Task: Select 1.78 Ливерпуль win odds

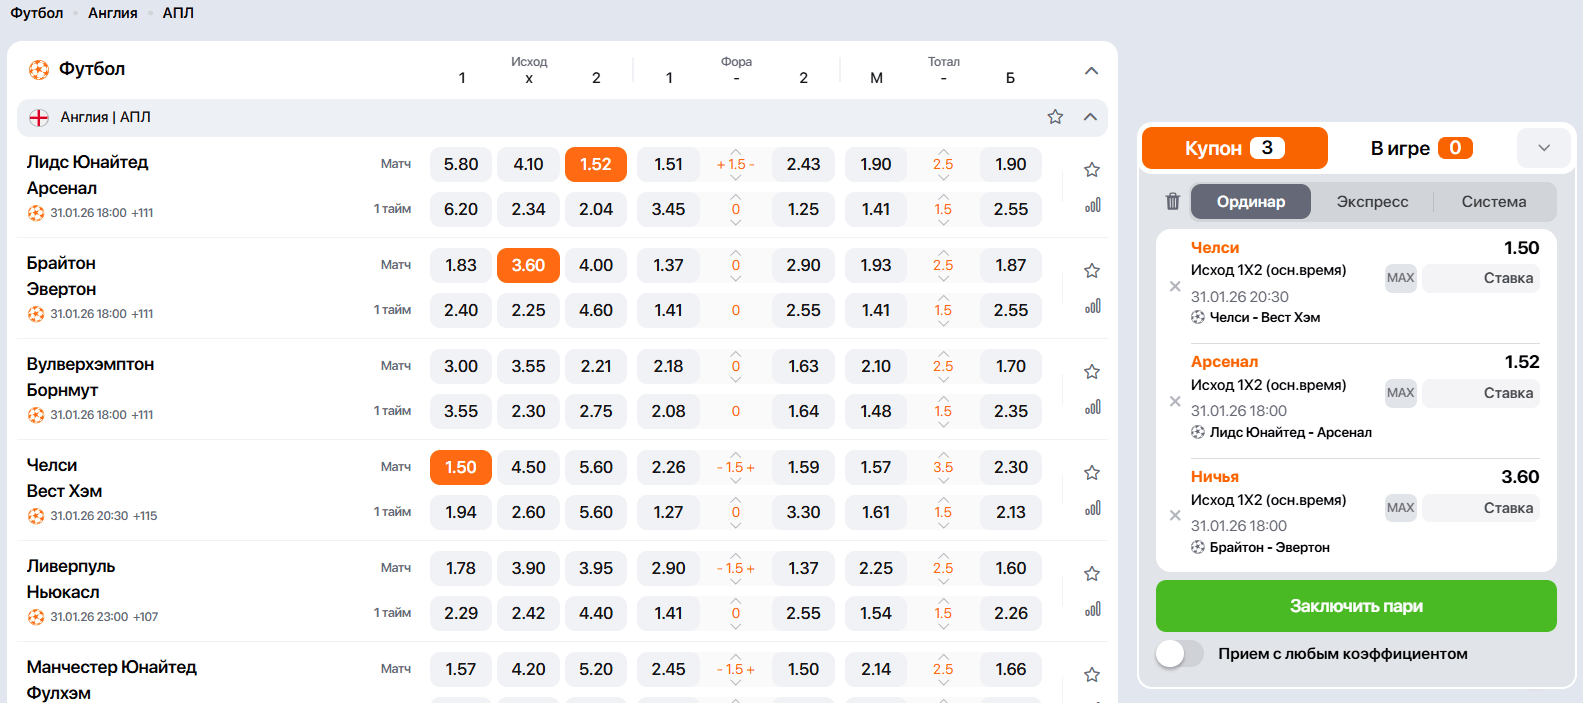Action: [461, 568]
